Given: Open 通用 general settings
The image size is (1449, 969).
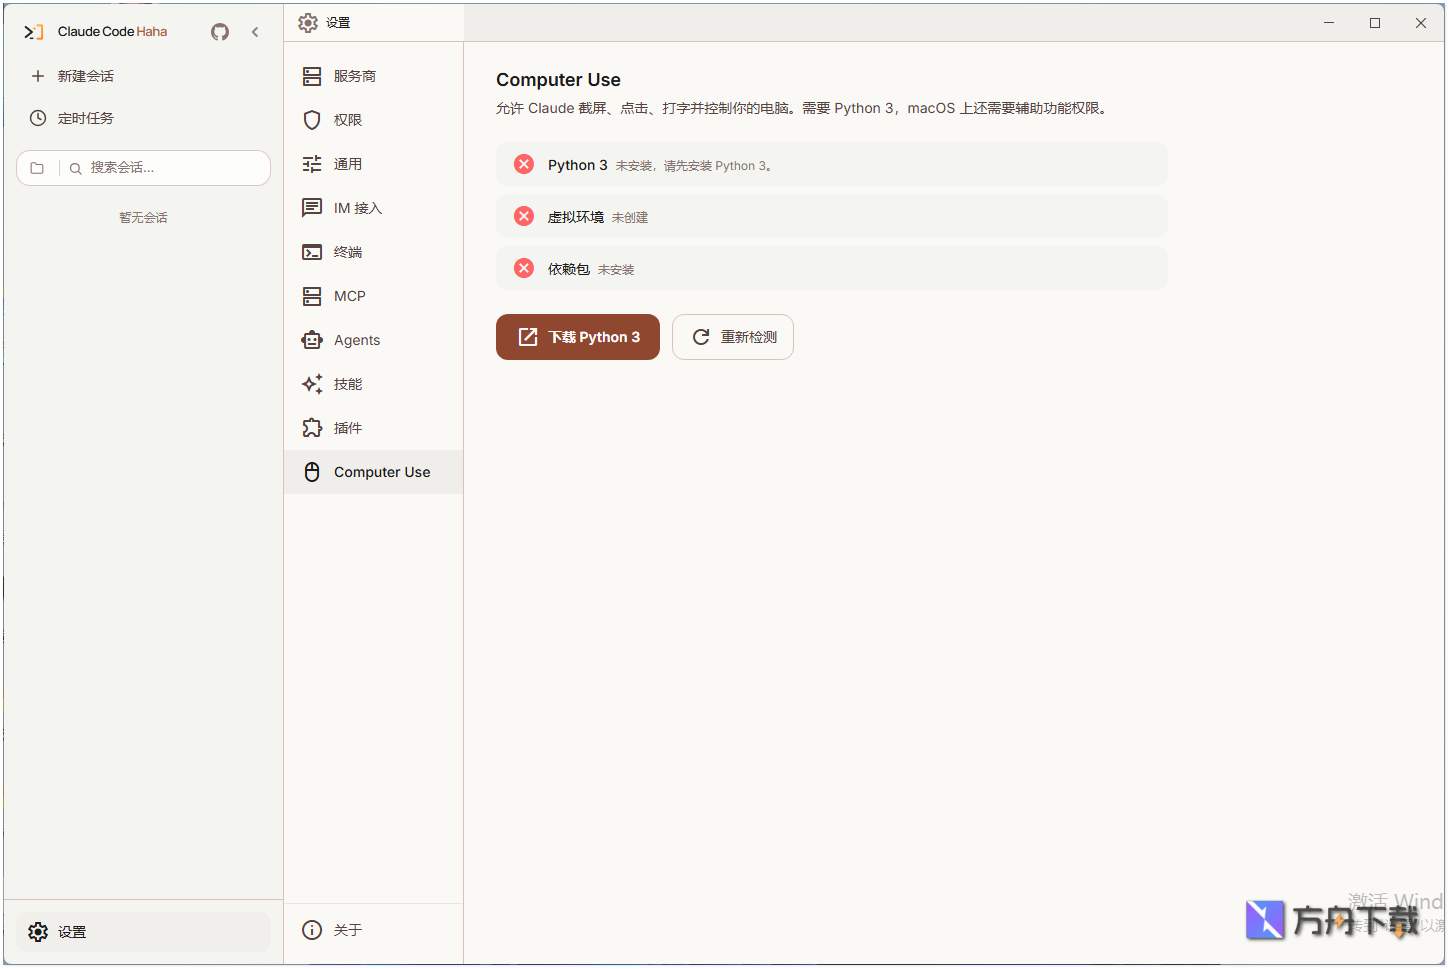Looking at the screenshot, I should click(x=347, y=164).
